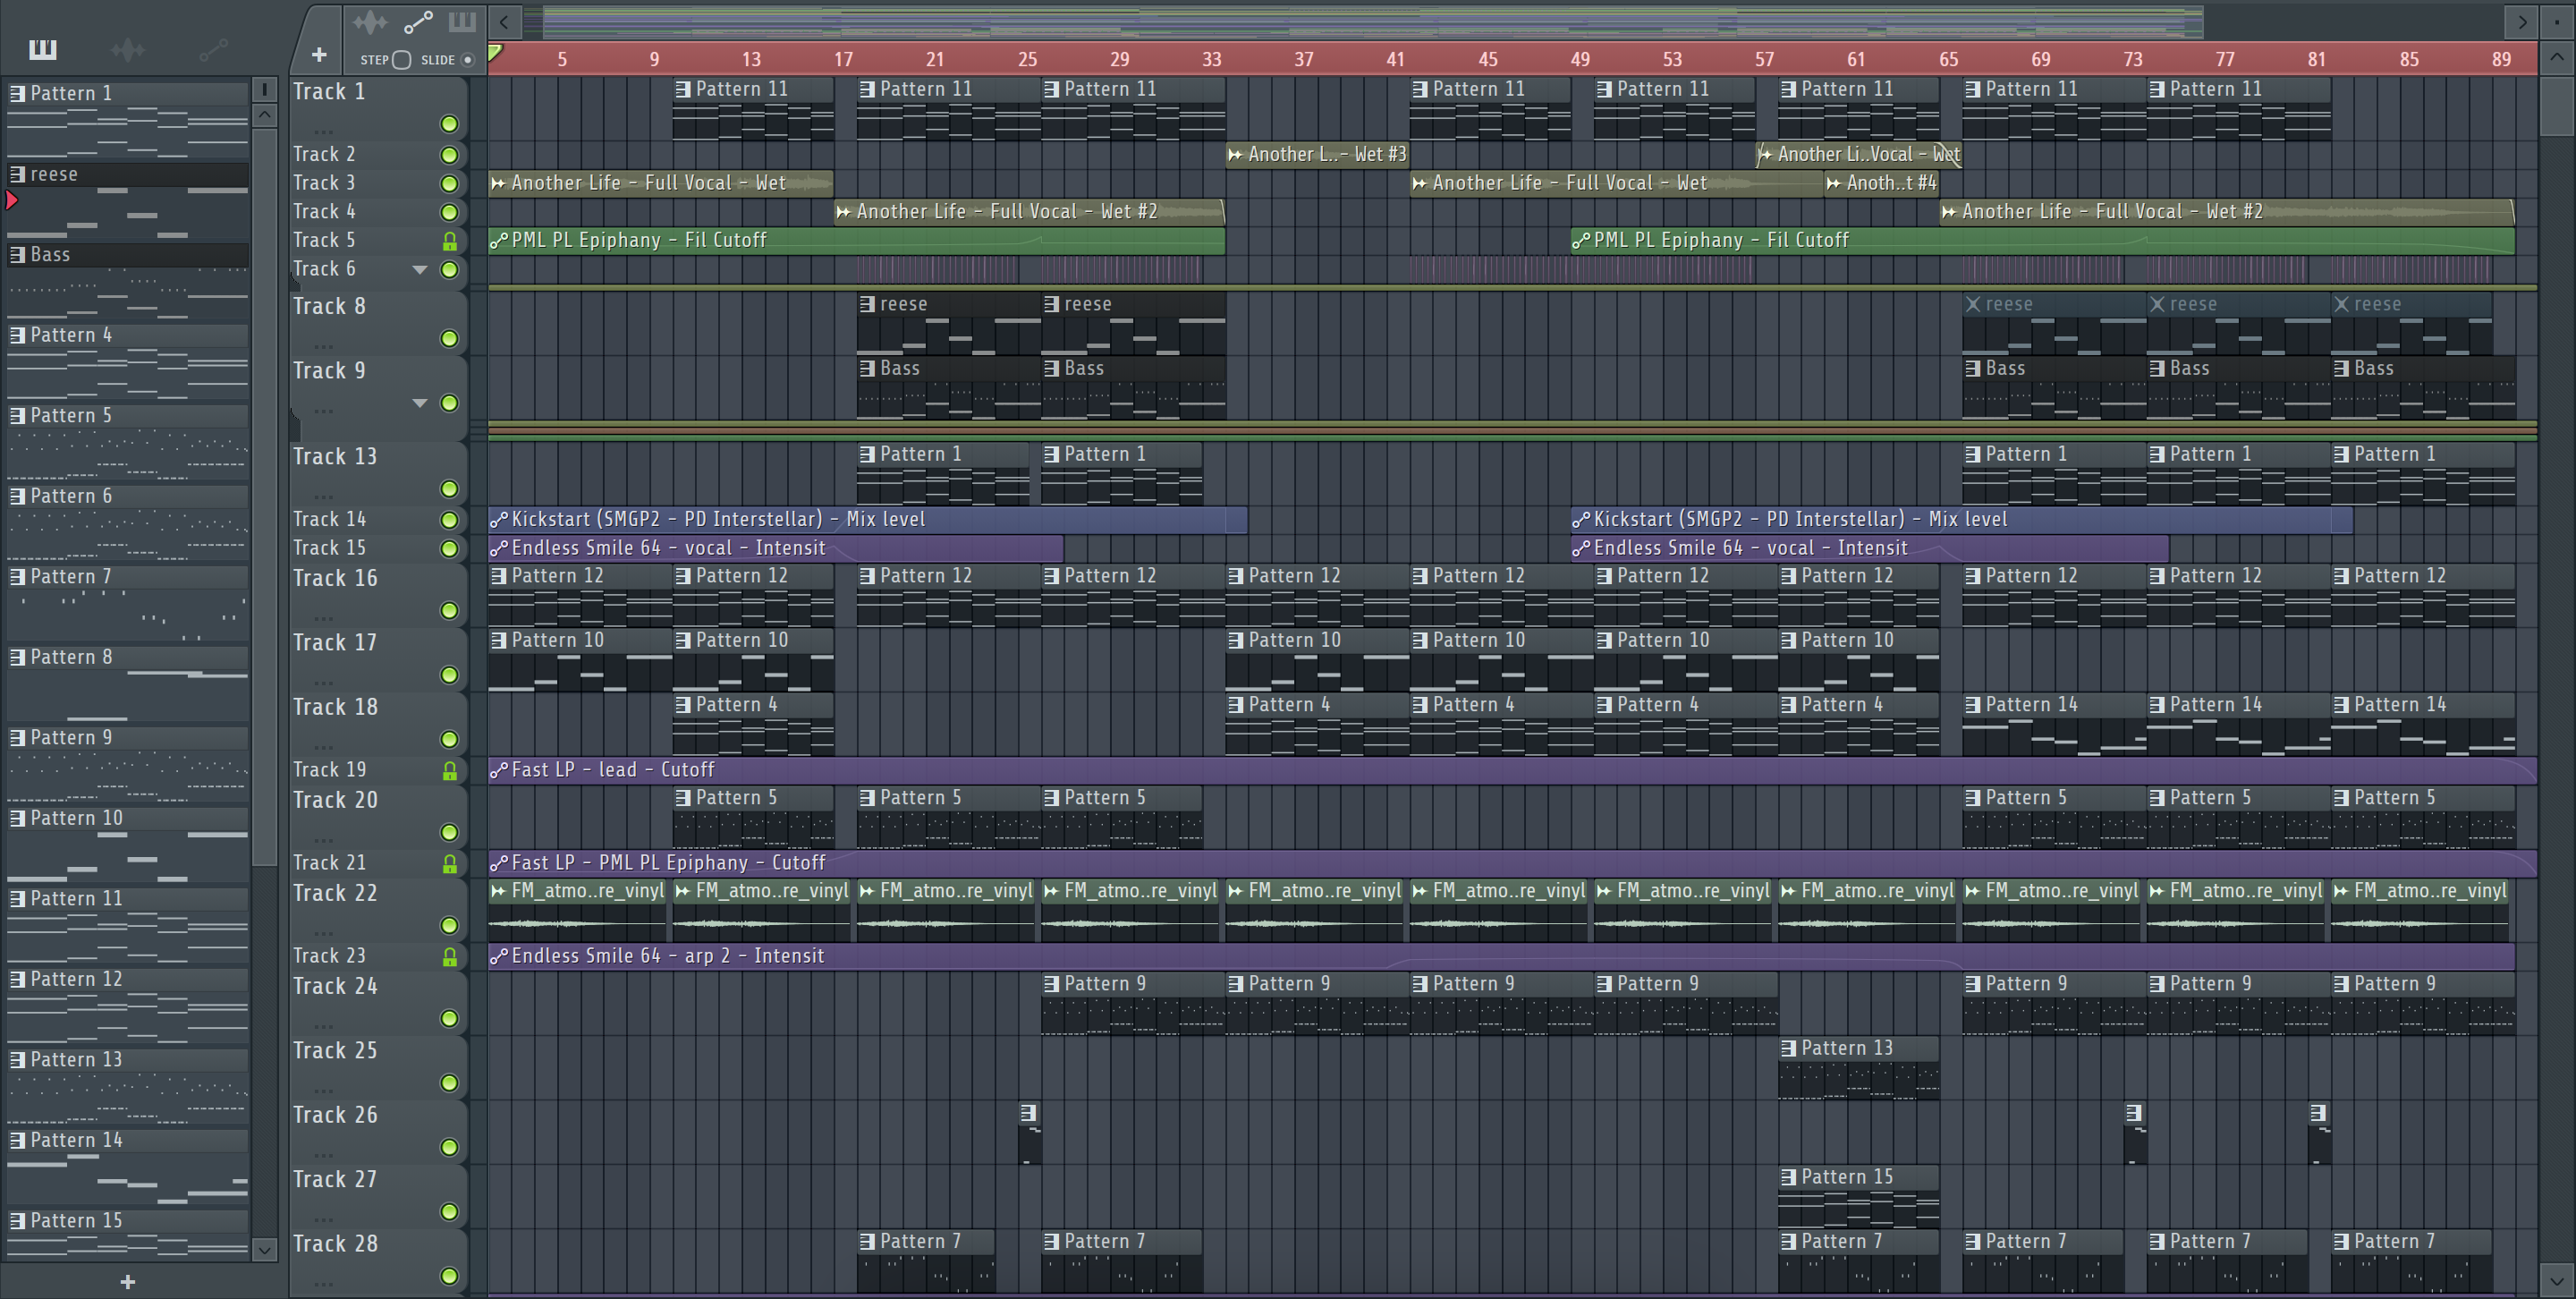
Task: Show pattern clips in picker panel
Action: 43,49
